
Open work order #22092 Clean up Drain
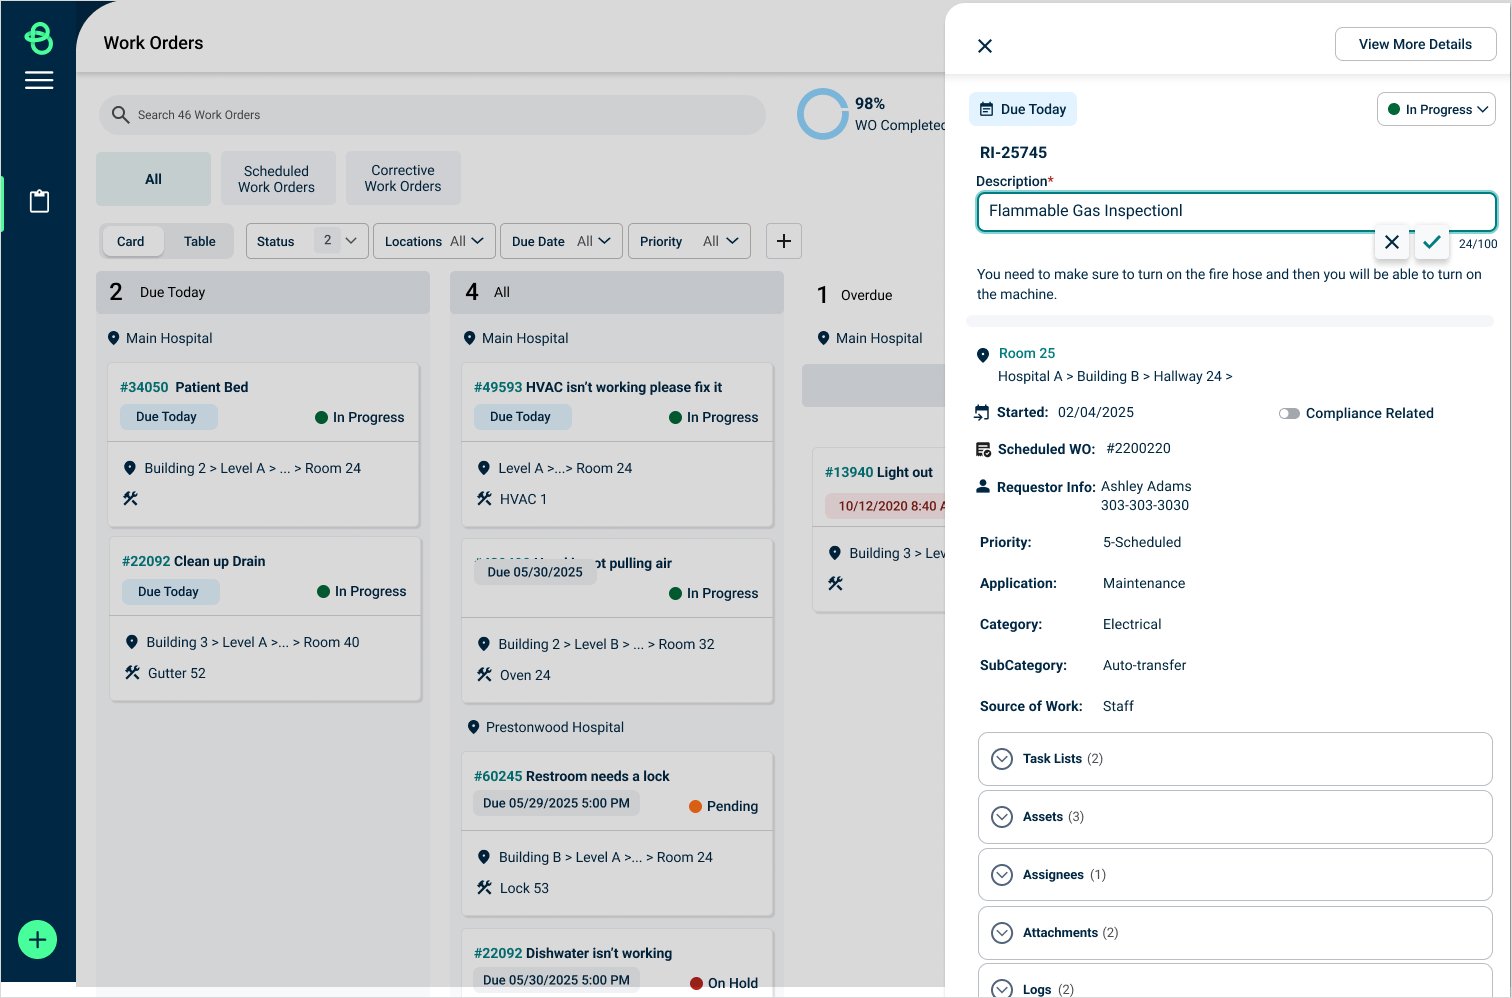click(x=265, y=619)
